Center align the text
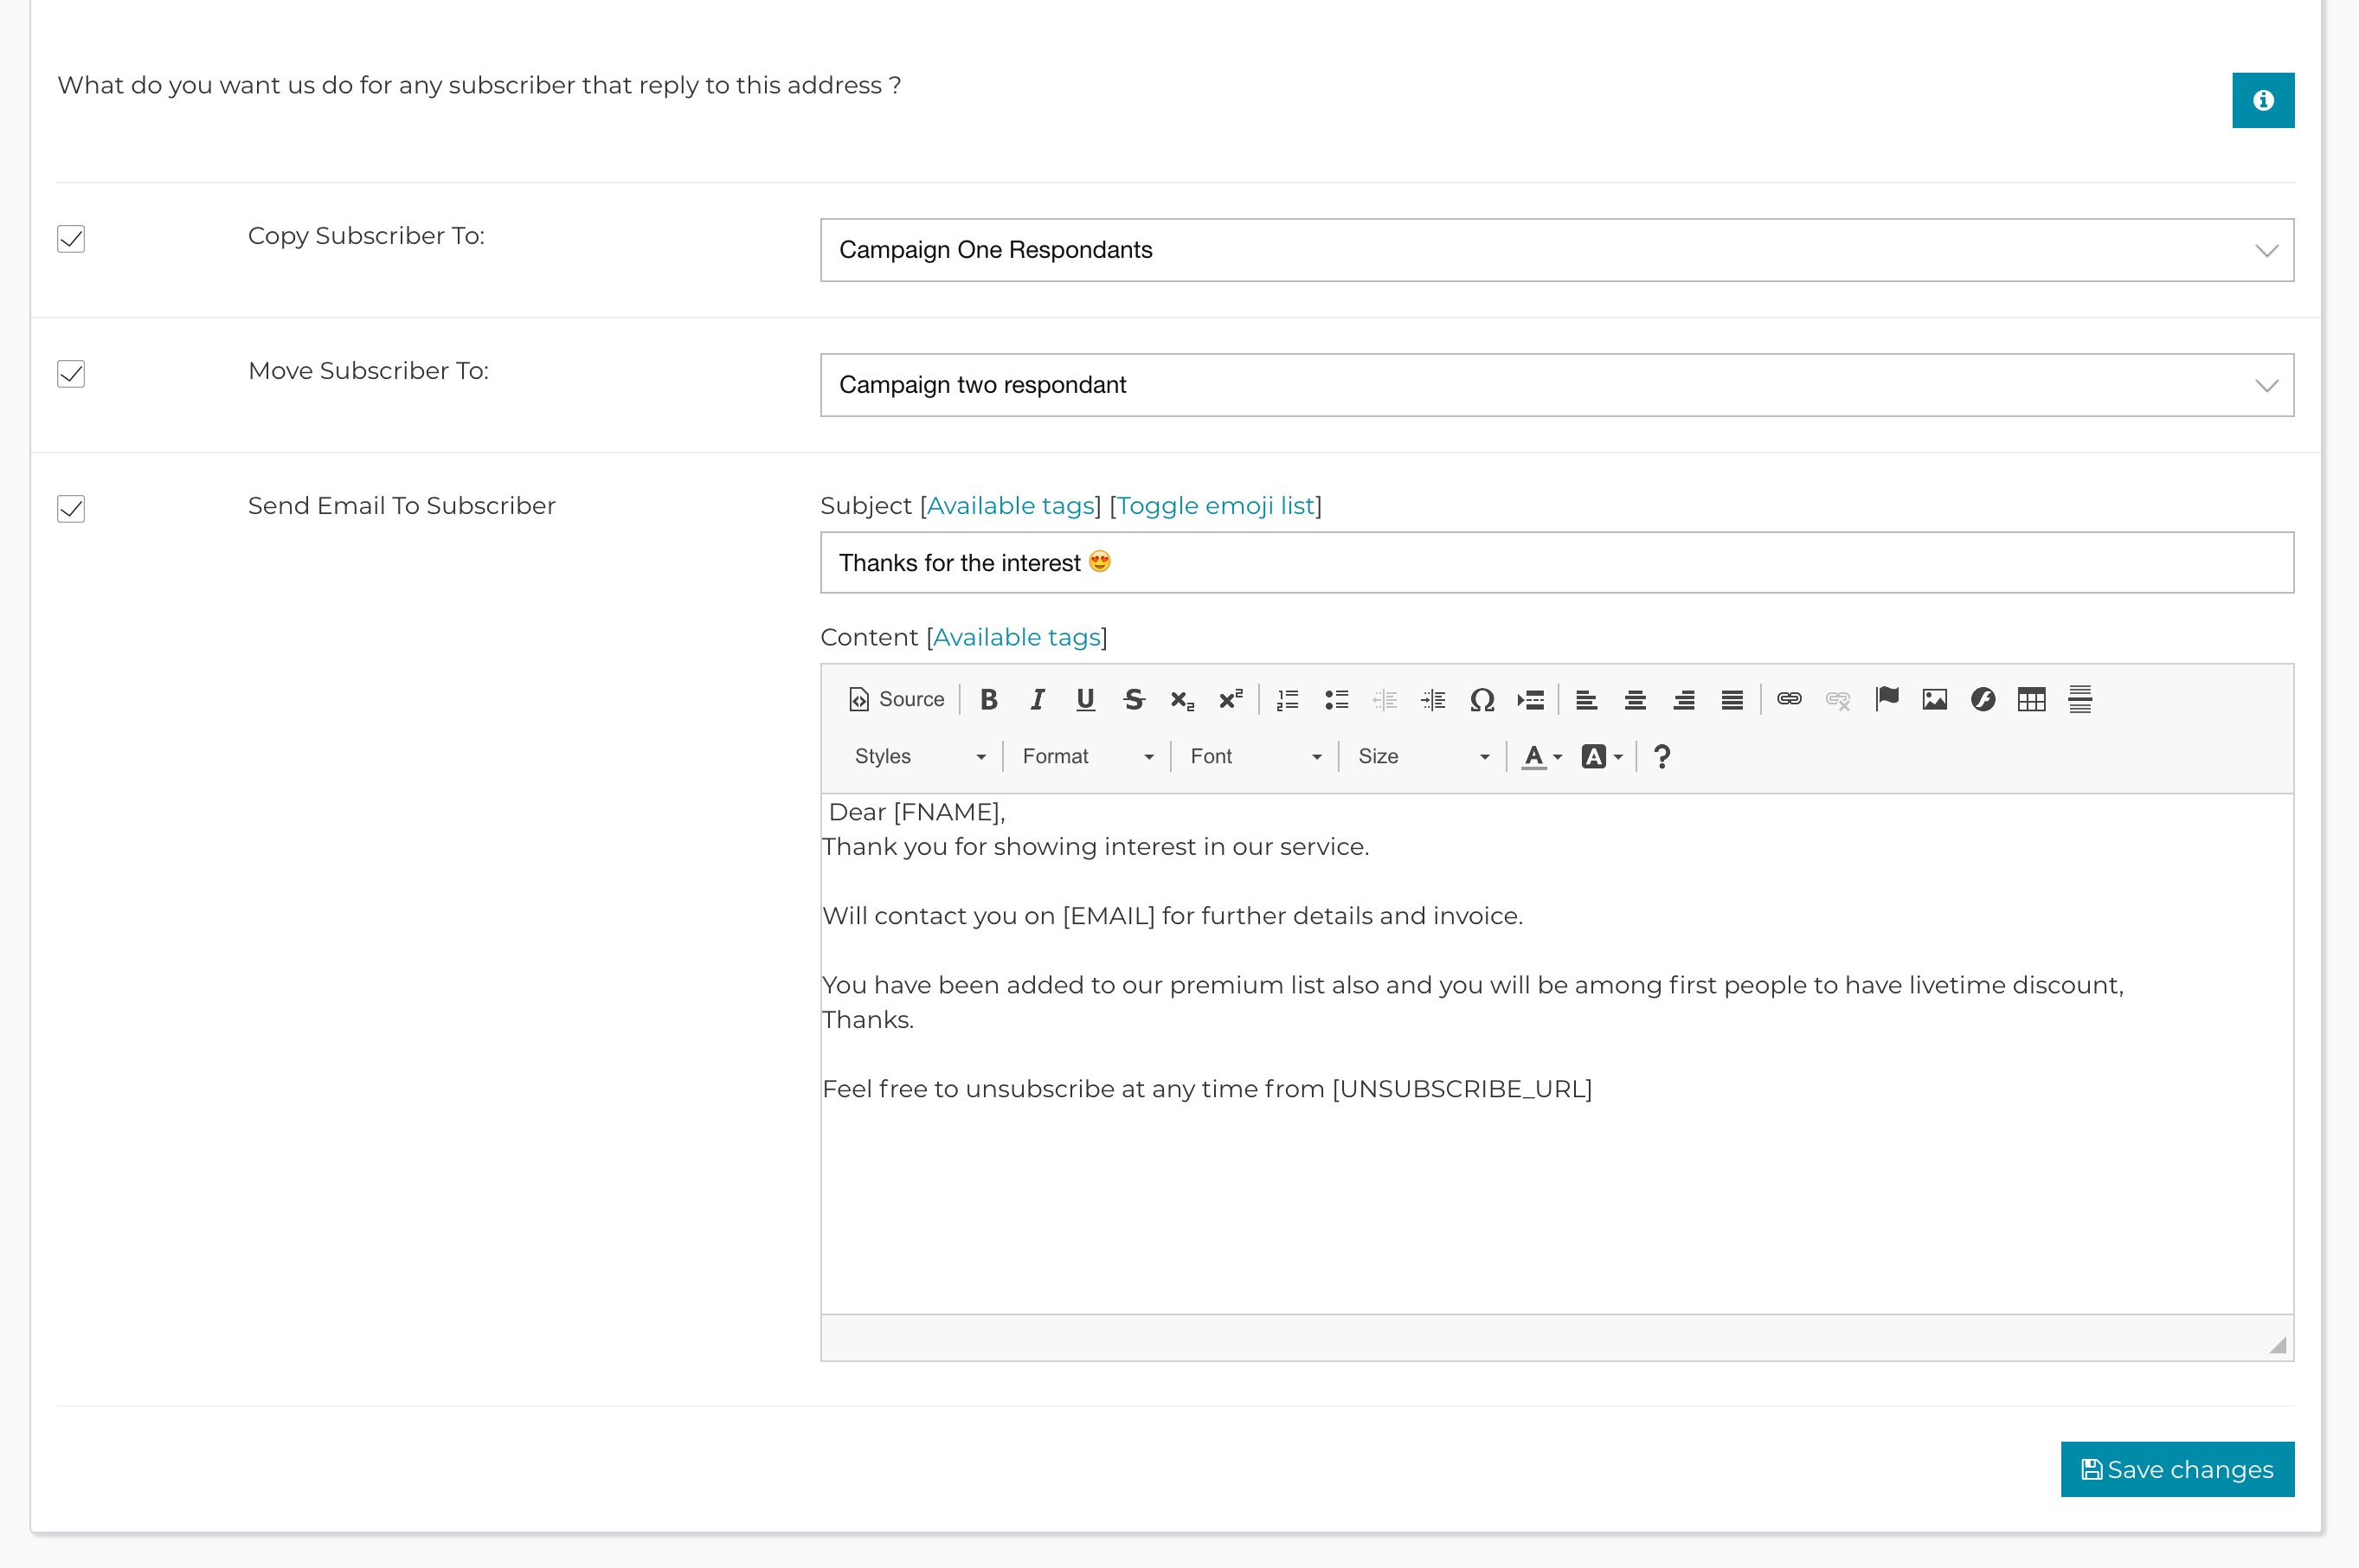Viewport: 2359px width, 1568px height. [x=1635, y=699]
